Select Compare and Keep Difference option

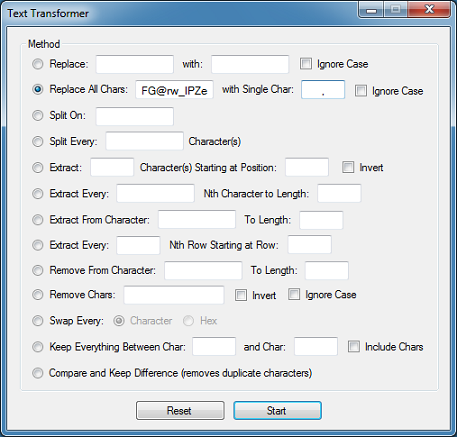pyautogui.click(x=38, y=373)
